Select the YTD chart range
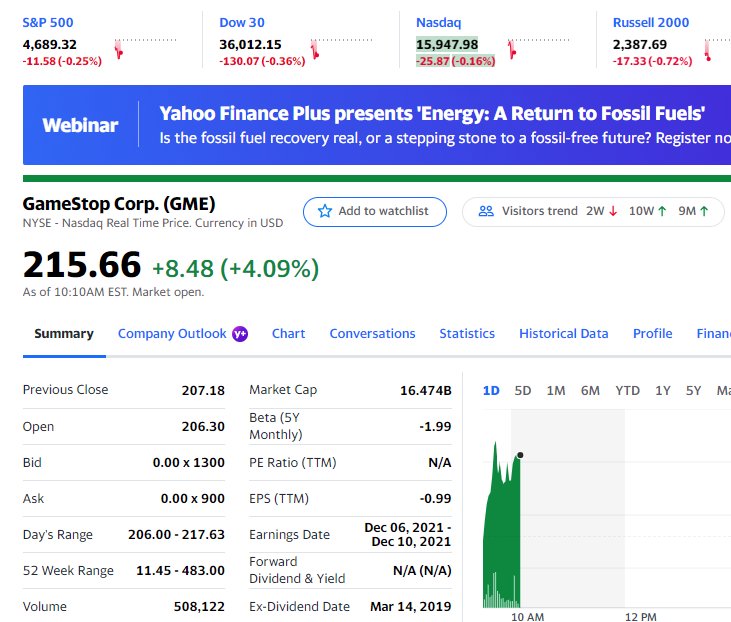This screenshot has width=731, height=622. (628, 391)
